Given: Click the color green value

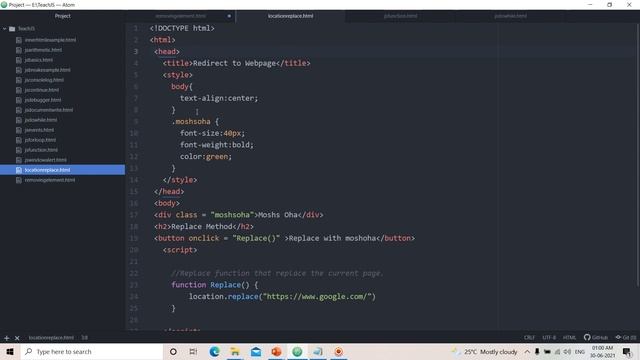Looking at the screenshot, I should point(217,157).
